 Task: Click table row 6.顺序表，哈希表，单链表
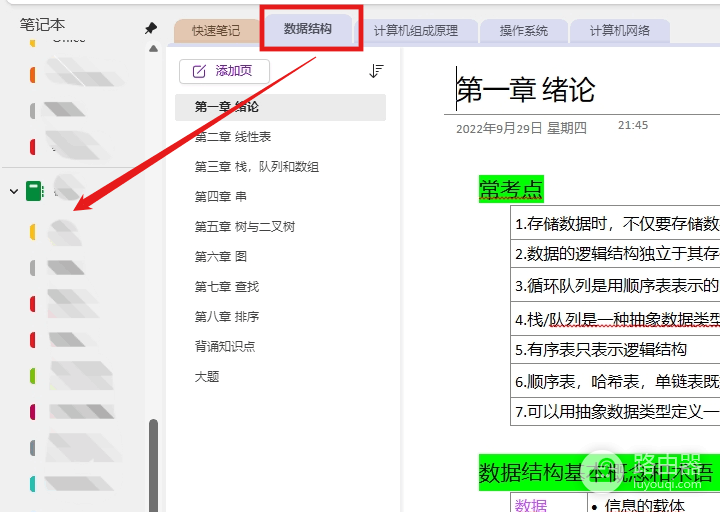pyautogui.click(x=615, y=381)
